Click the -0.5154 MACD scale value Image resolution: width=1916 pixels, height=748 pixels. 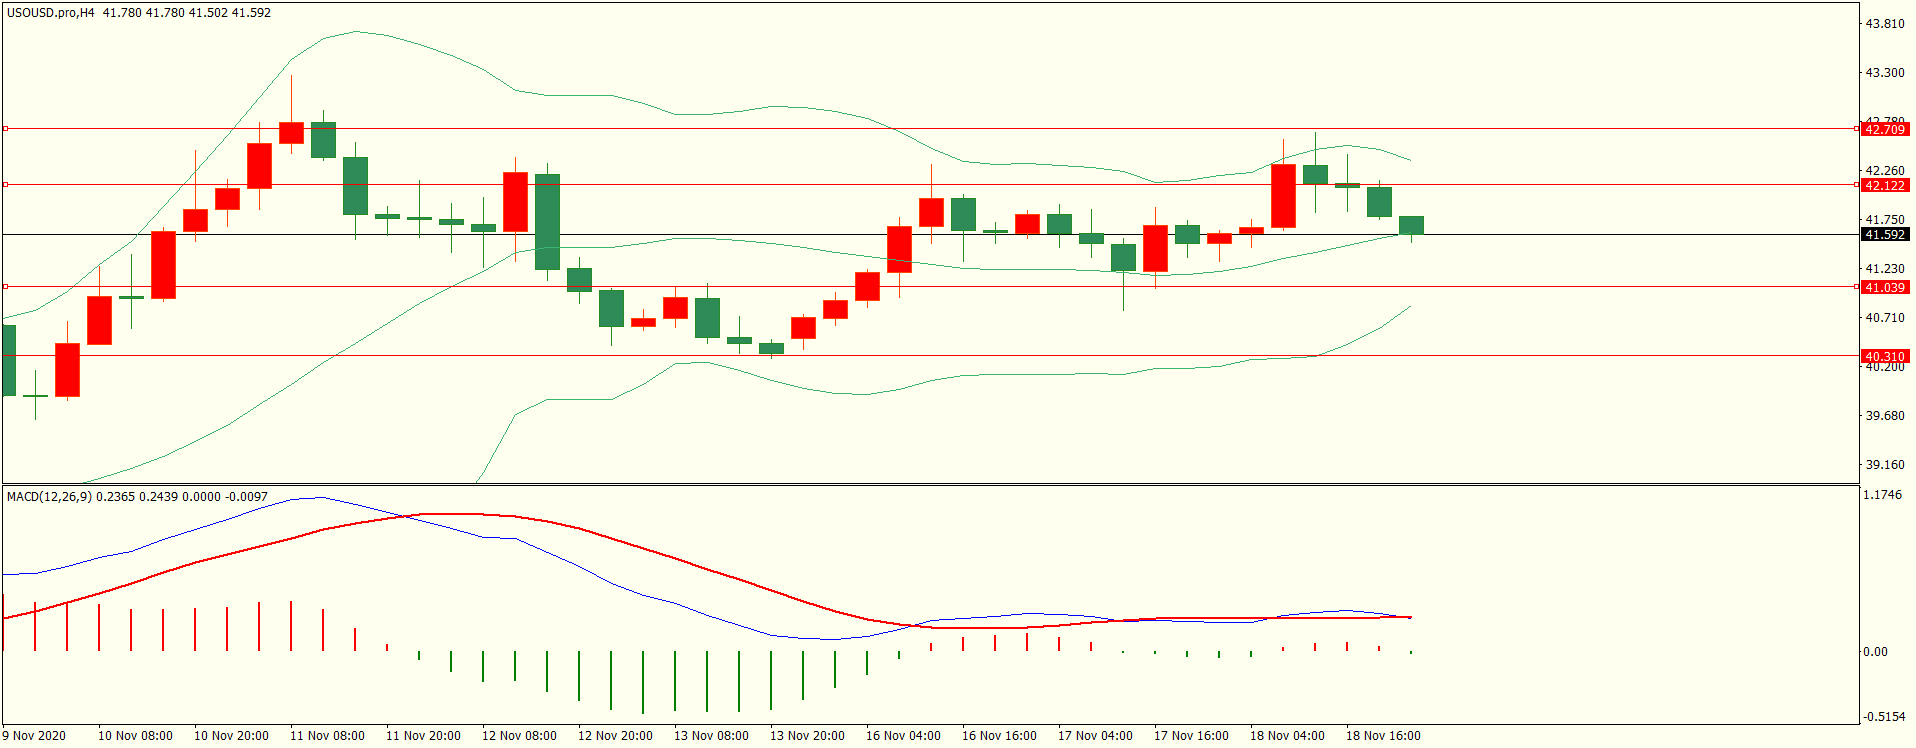(1883, 717)
